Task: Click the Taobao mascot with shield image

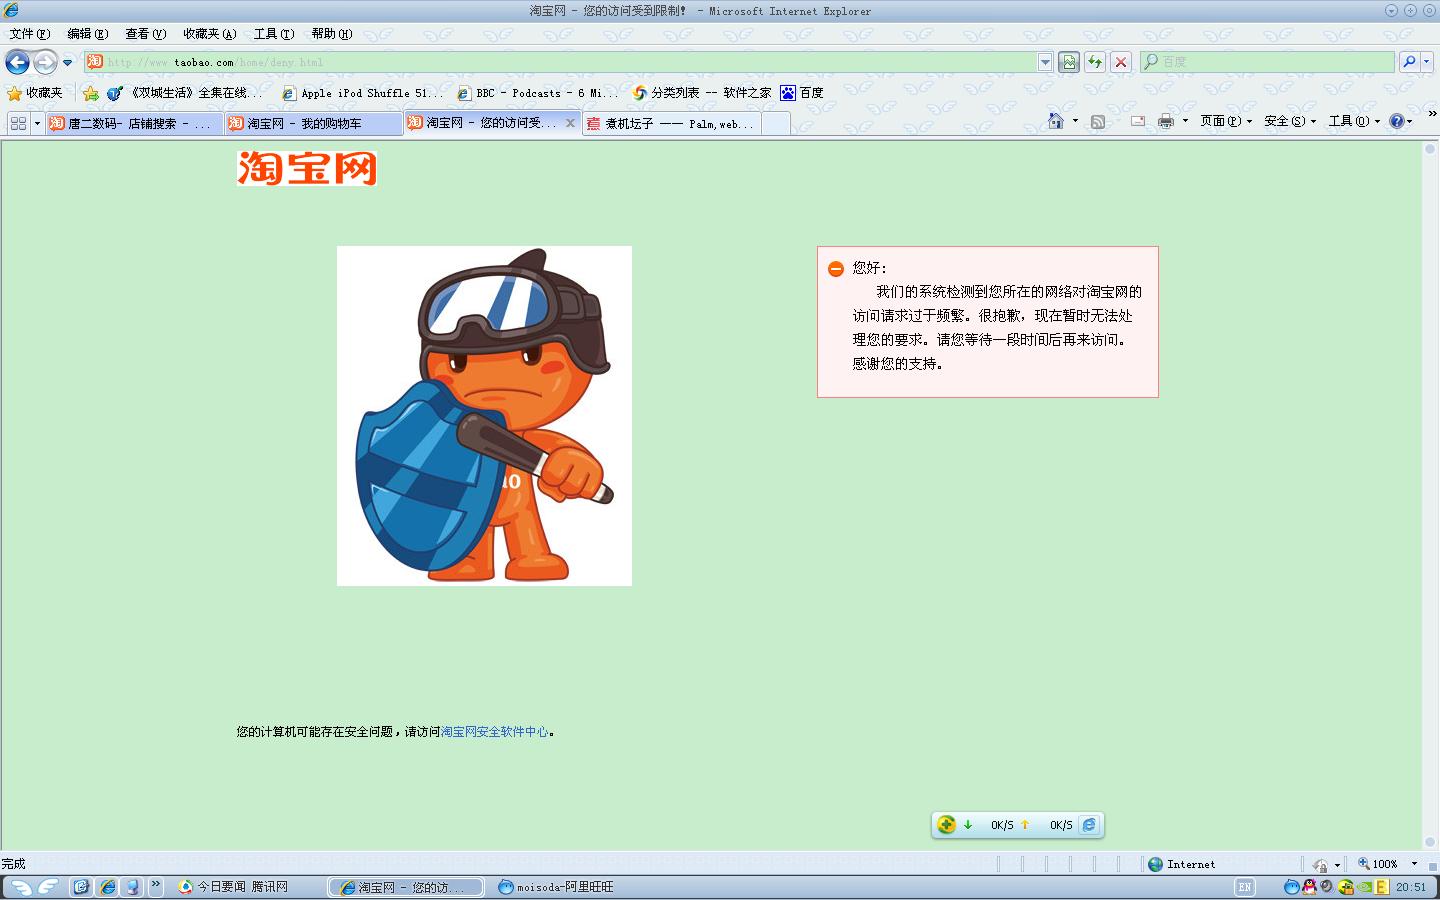Action: (x=484, y=416)
